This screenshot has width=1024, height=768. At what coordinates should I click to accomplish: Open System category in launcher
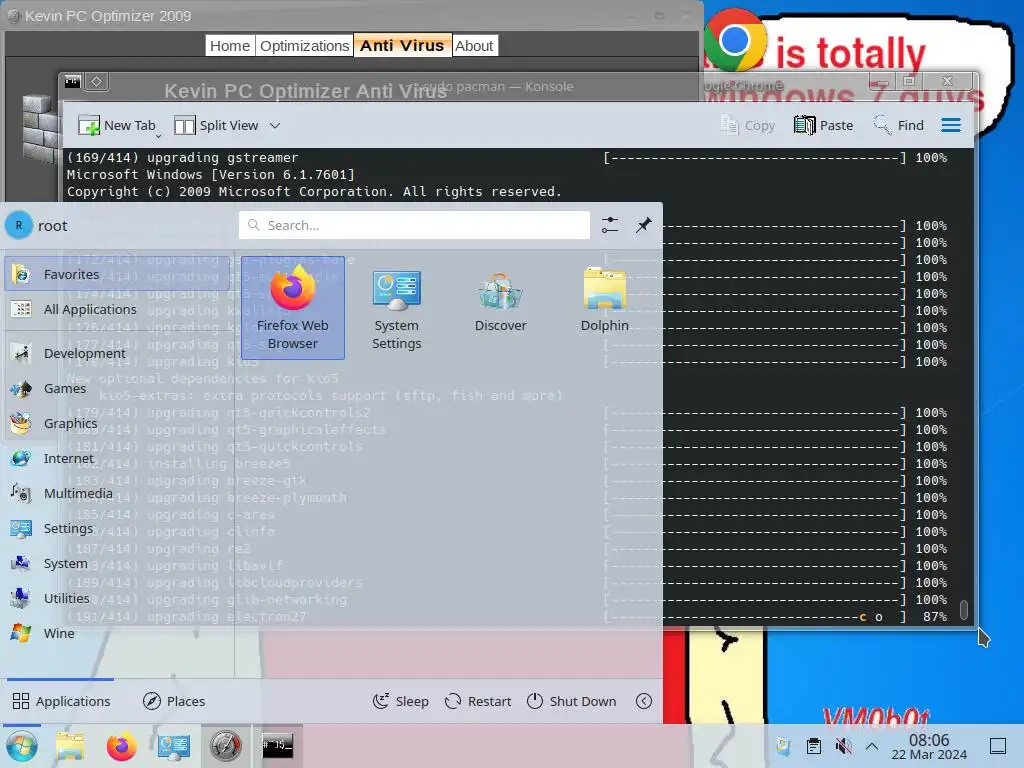pyautogui.click(x=118, y=564)
